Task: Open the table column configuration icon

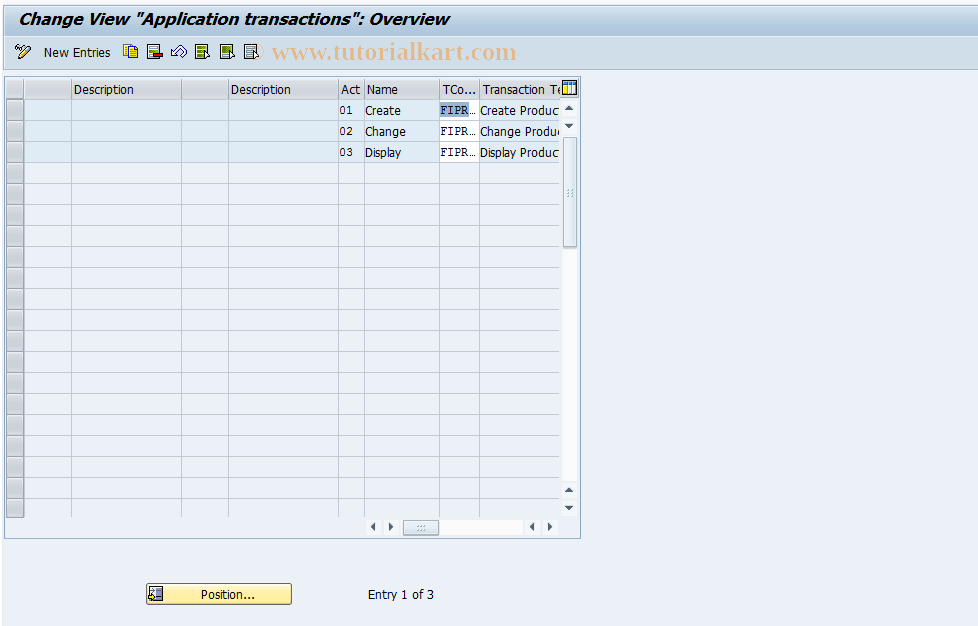Action: click(568, 88)
